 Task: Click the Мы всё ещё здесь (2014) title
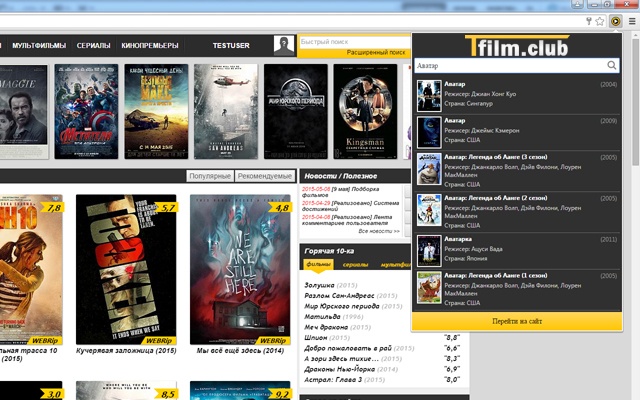coord(240,351)
